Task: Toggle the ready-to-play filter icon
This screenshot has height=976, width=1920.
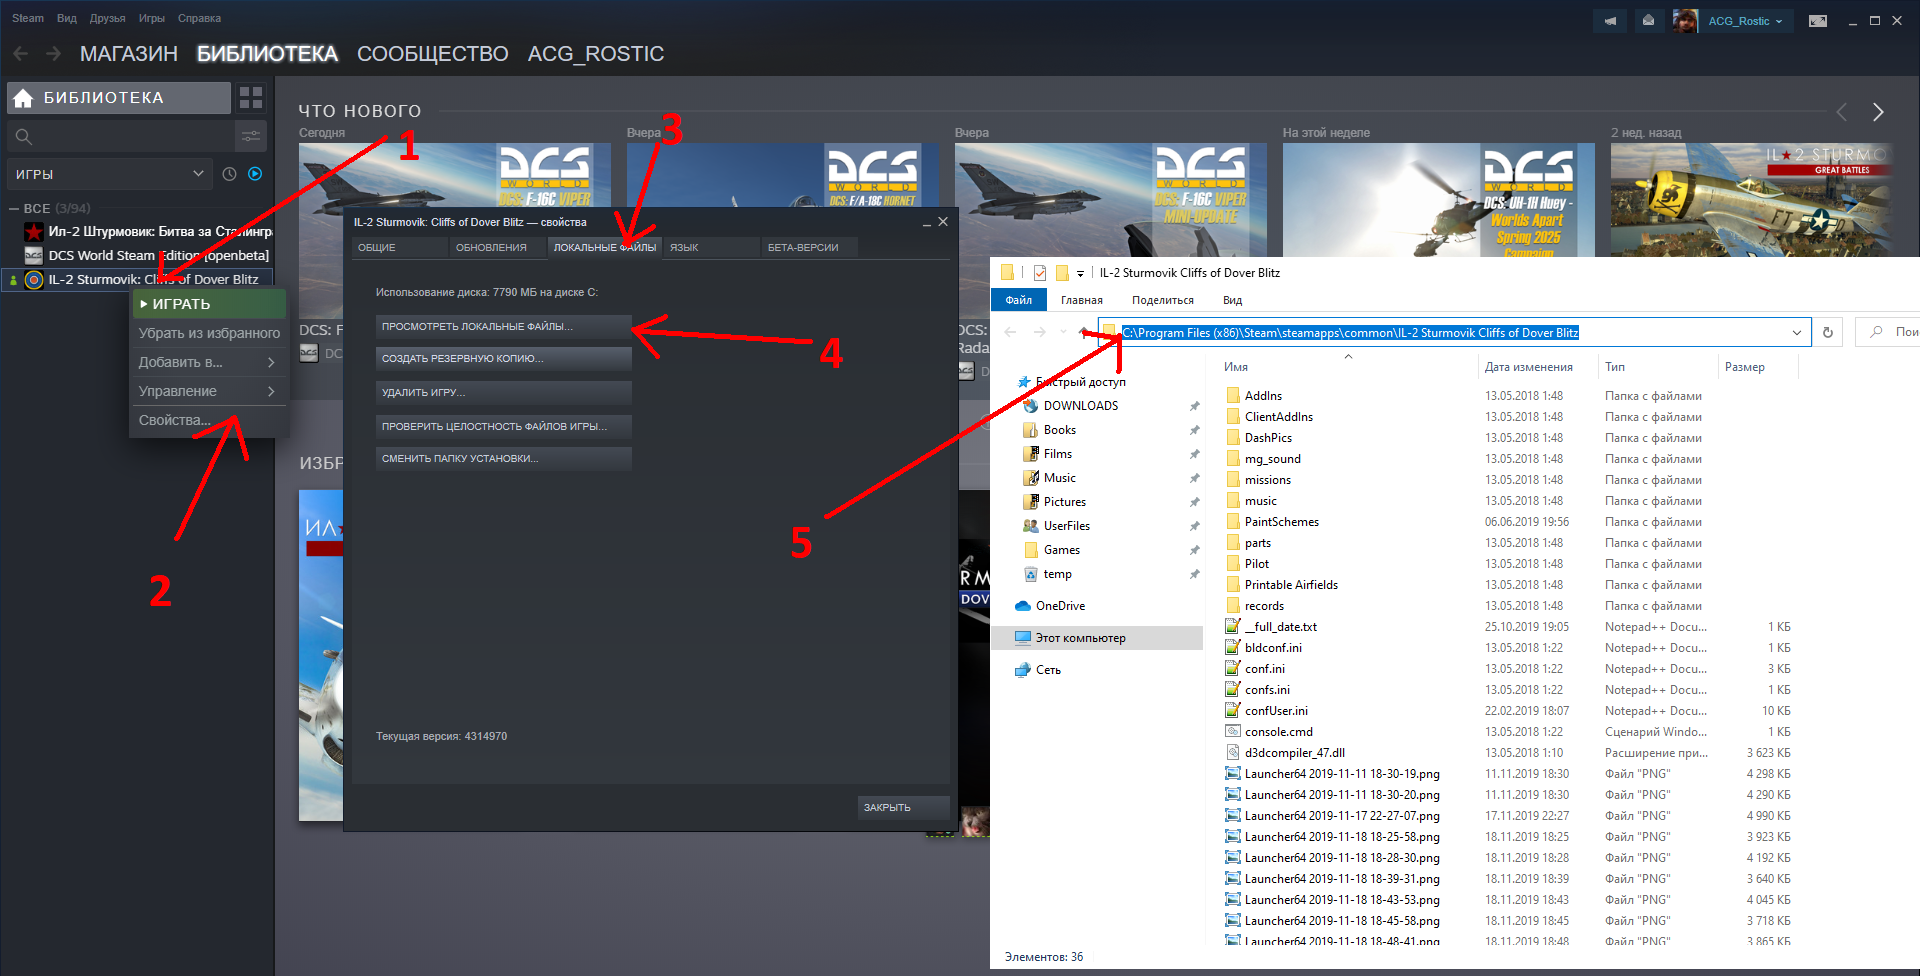Action: (x=255, y=174)
